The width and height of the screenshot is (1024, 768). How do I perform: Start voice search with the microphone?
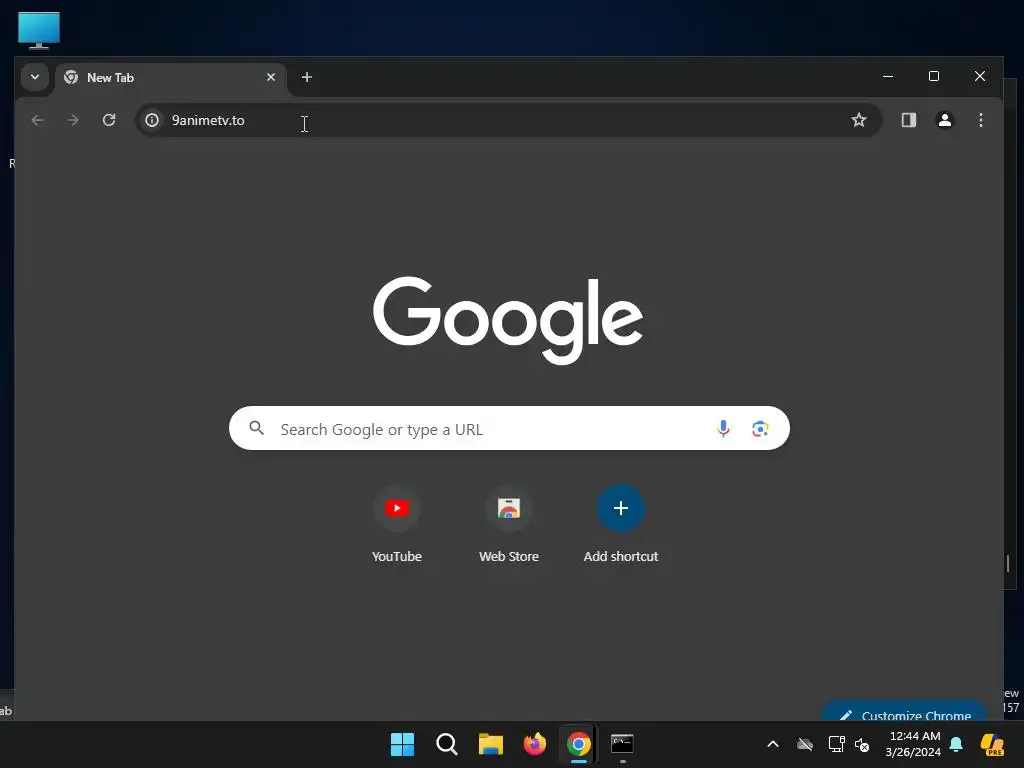(723, 428)
